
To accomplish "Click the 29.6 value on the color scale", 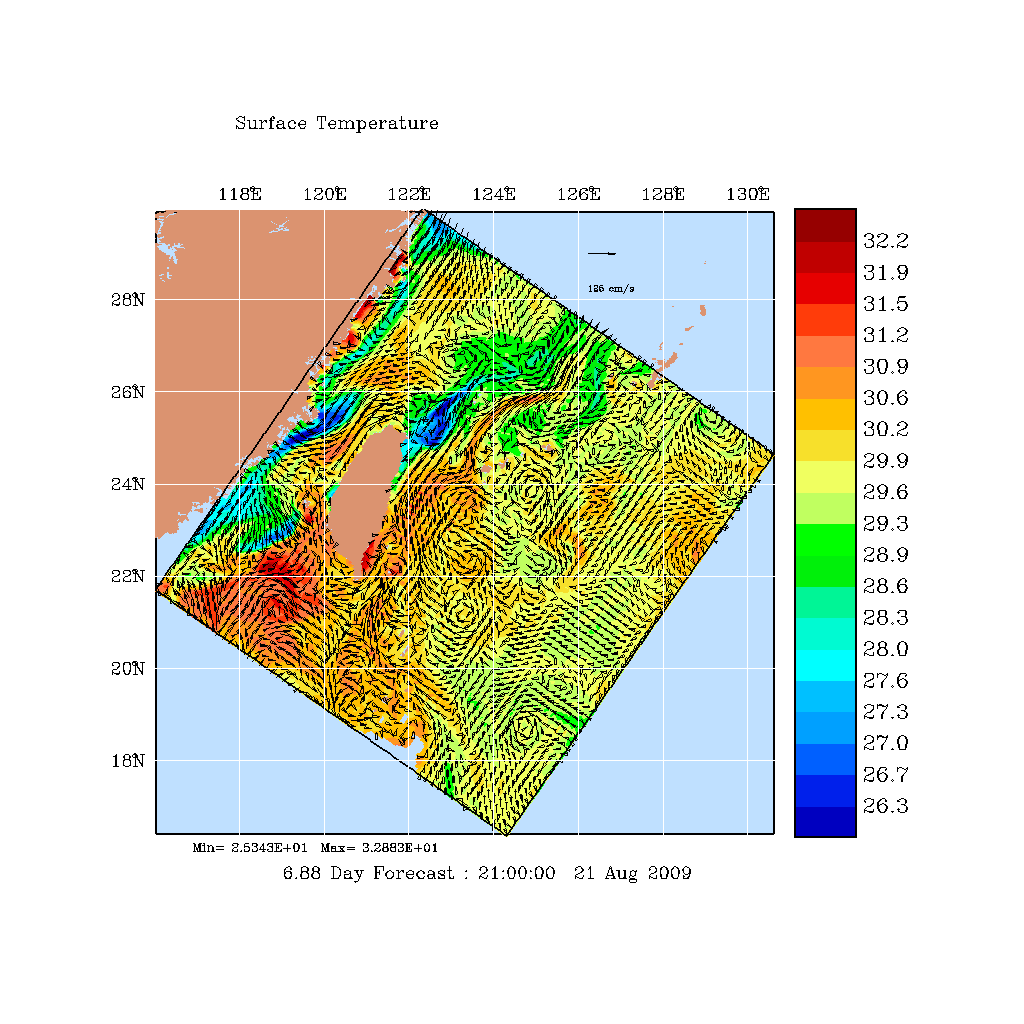I will click(x=885, y=492).
